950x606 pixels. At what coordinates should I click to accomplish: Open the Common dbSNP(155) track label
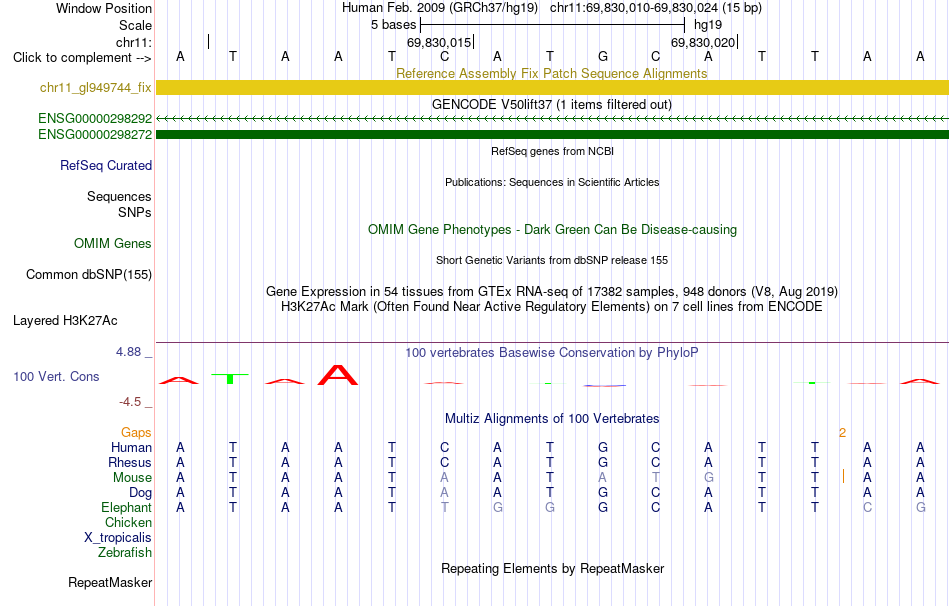(89, 275)
